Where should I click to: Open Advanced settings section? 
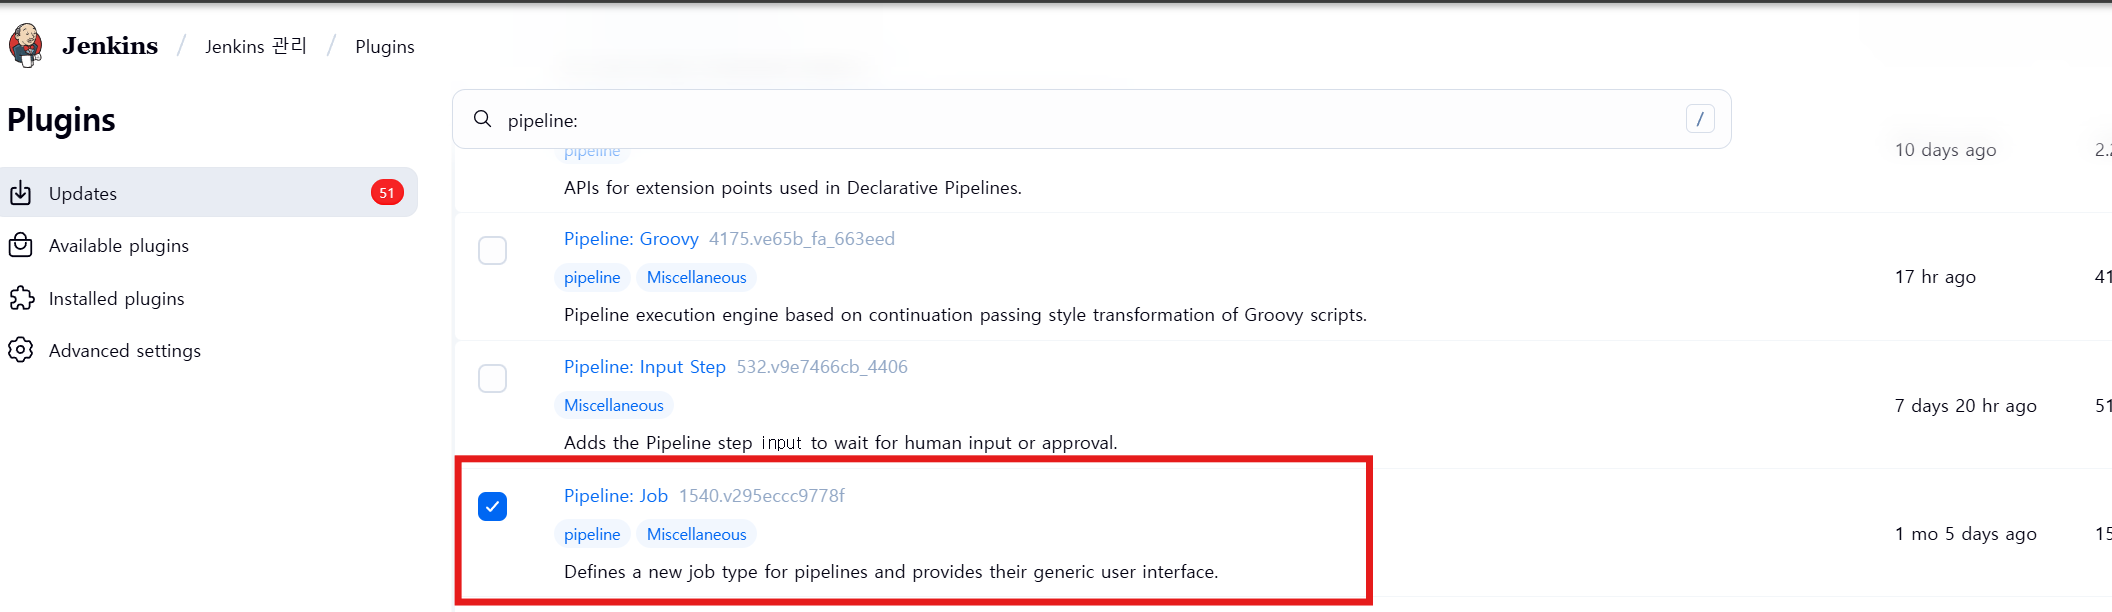pos(125,351)
